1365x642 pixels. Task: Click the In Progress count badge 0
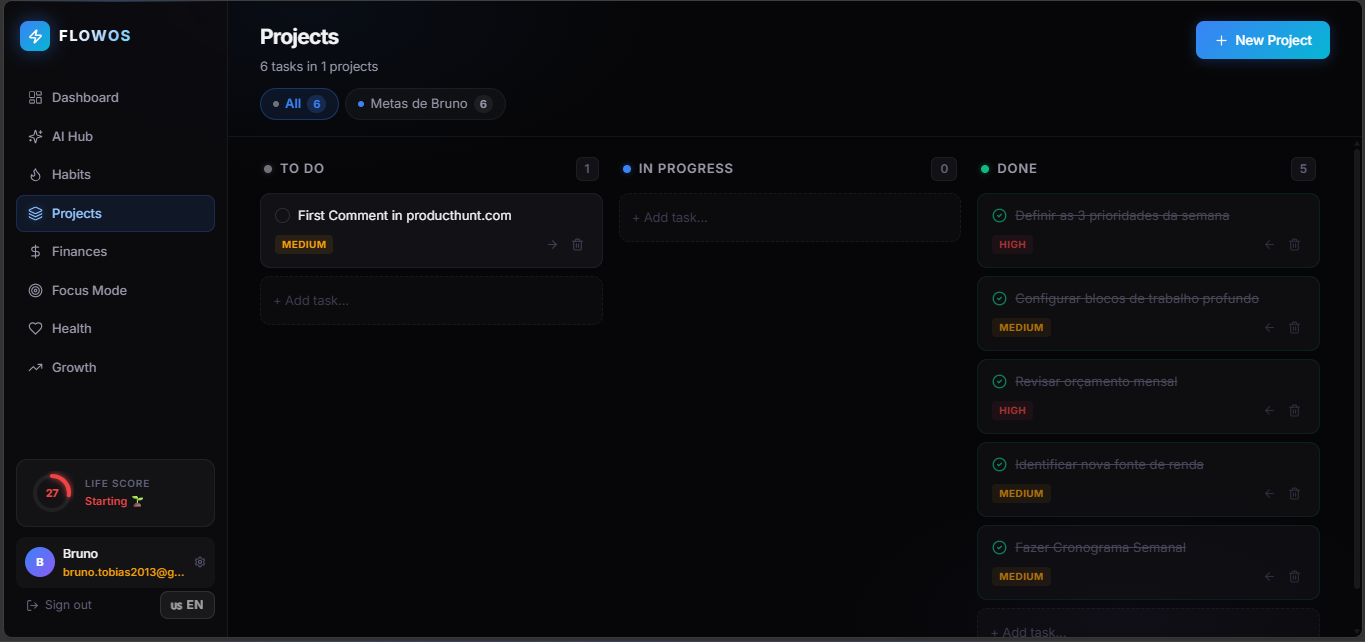[944, 169]
